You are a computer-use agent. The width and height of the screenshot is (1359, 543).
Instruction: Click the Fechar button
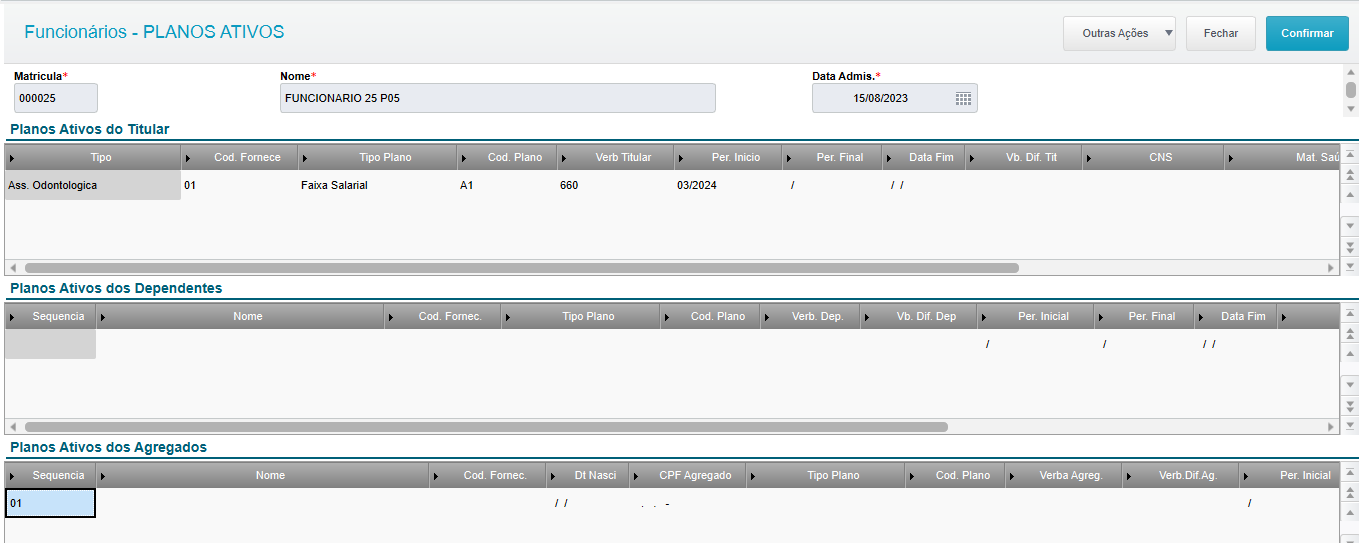click(1221, 33)
